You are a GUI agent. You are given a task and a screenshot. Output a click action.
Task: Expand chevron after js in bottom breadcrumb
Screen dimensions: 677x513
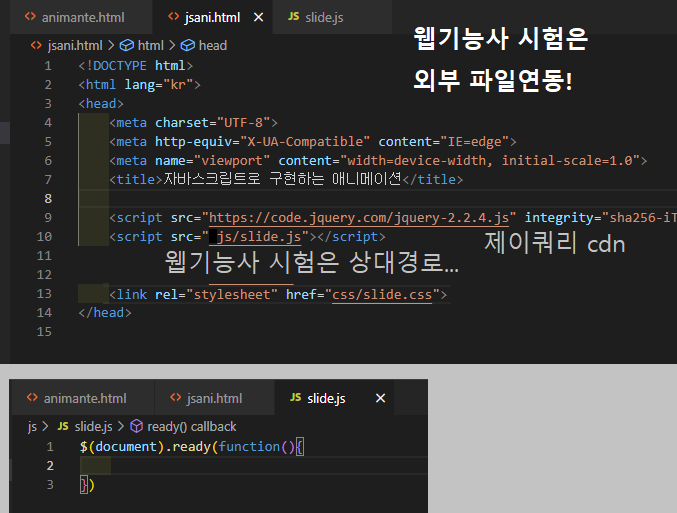tap(45, 427)
